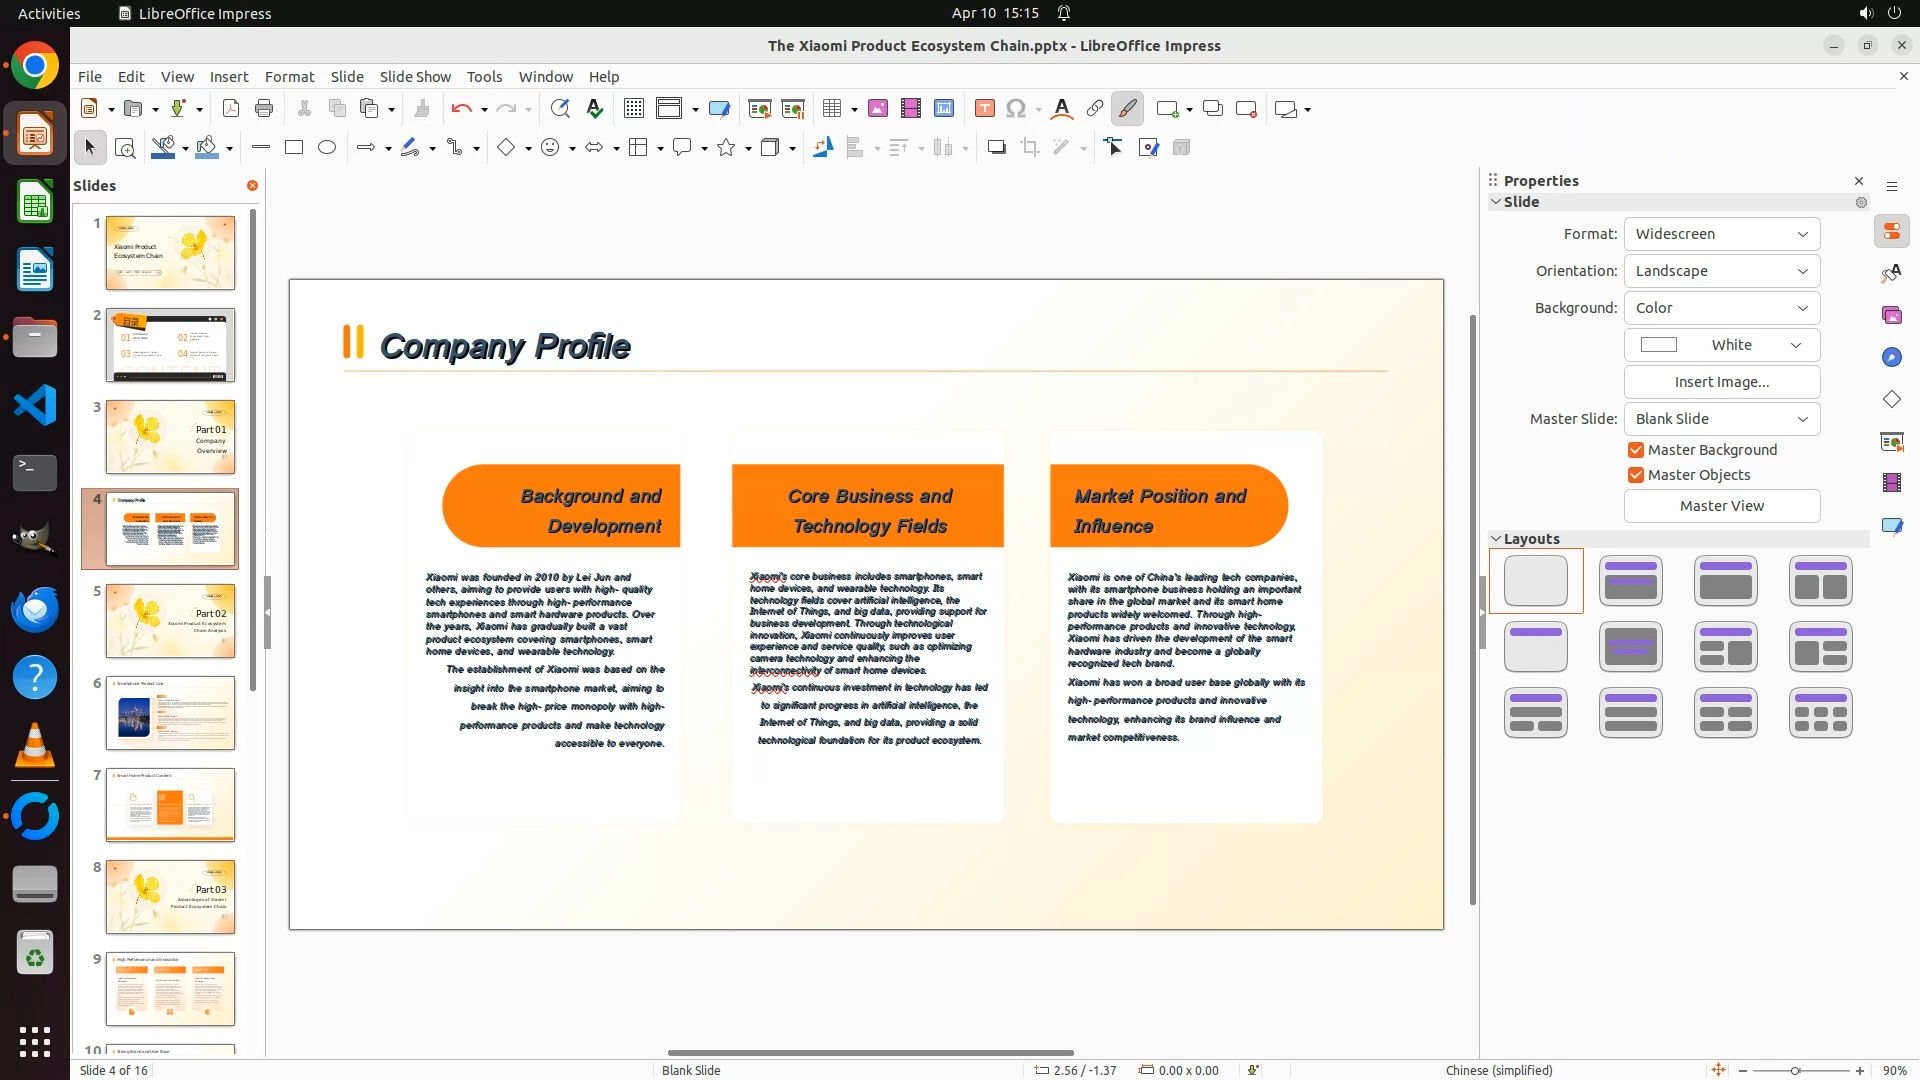
Task: Click the Display Grid toolbar icon
Action: (x=633, y=109)
